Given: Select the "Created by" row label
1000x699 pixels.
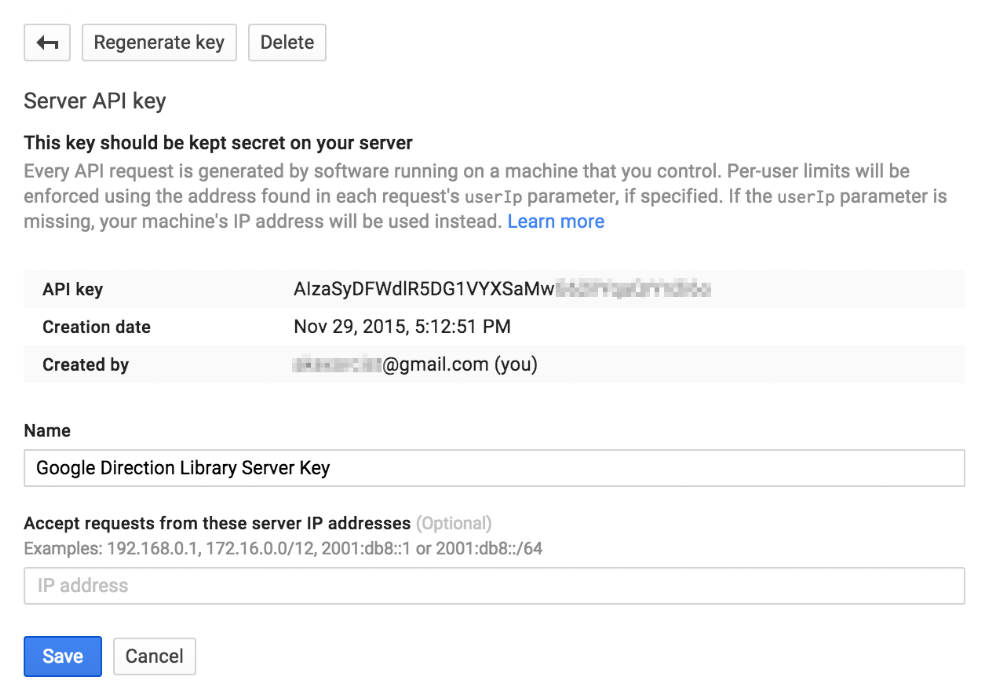Looking at the screenshot, I should 85,365.
